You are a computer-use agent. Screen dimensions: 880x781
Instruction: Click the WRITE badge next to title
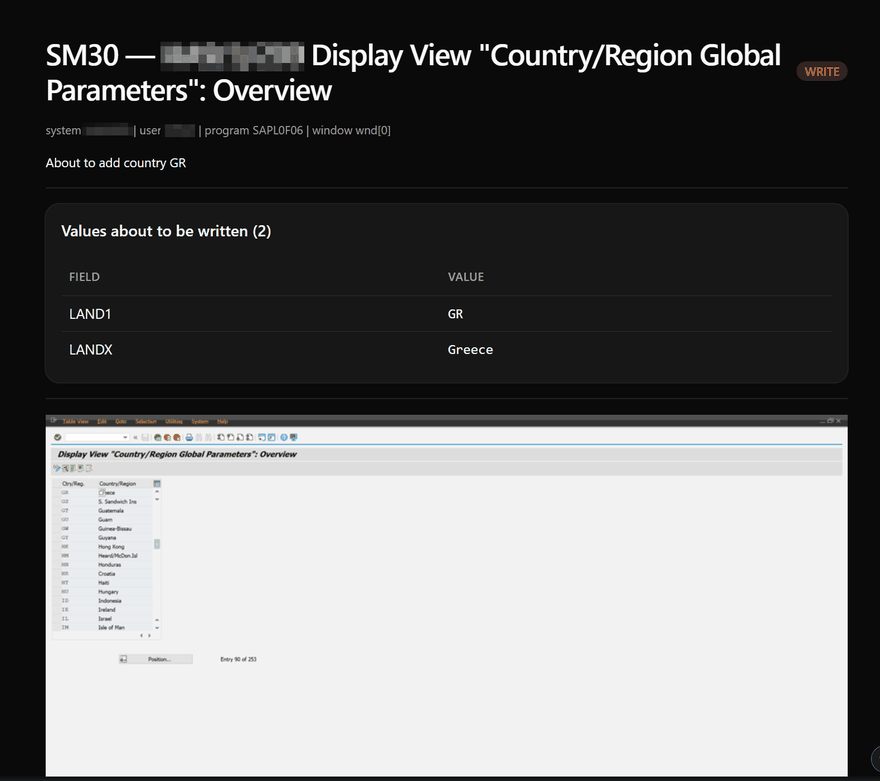[x=822, y=71]
